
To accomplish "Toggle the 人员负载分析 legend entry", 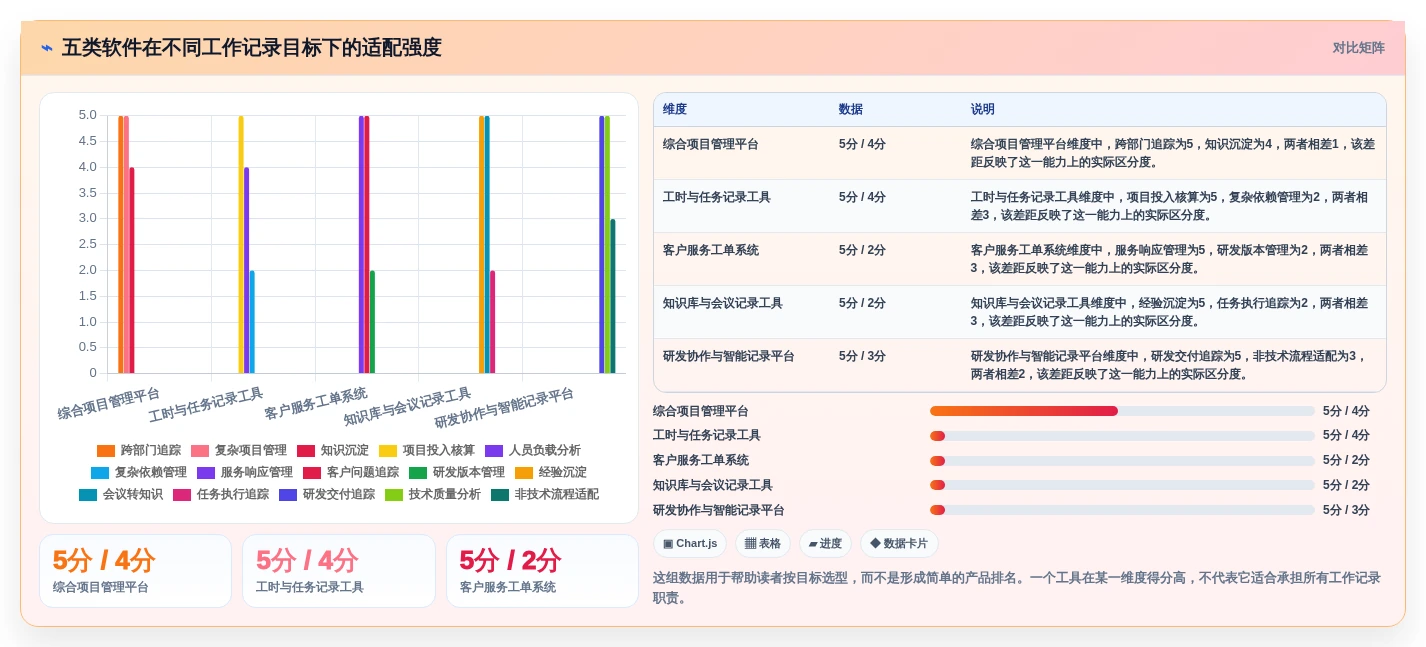I will click(533, 451).
